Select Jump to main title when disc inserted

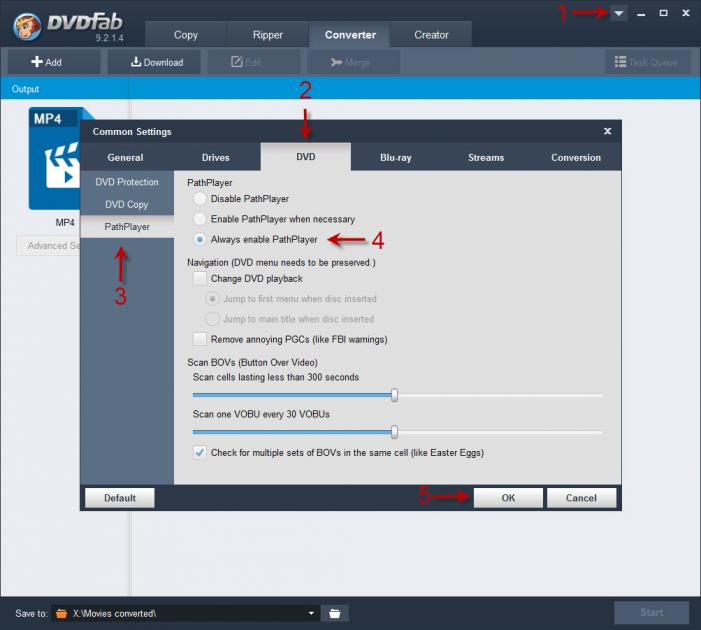pos(212,319)
